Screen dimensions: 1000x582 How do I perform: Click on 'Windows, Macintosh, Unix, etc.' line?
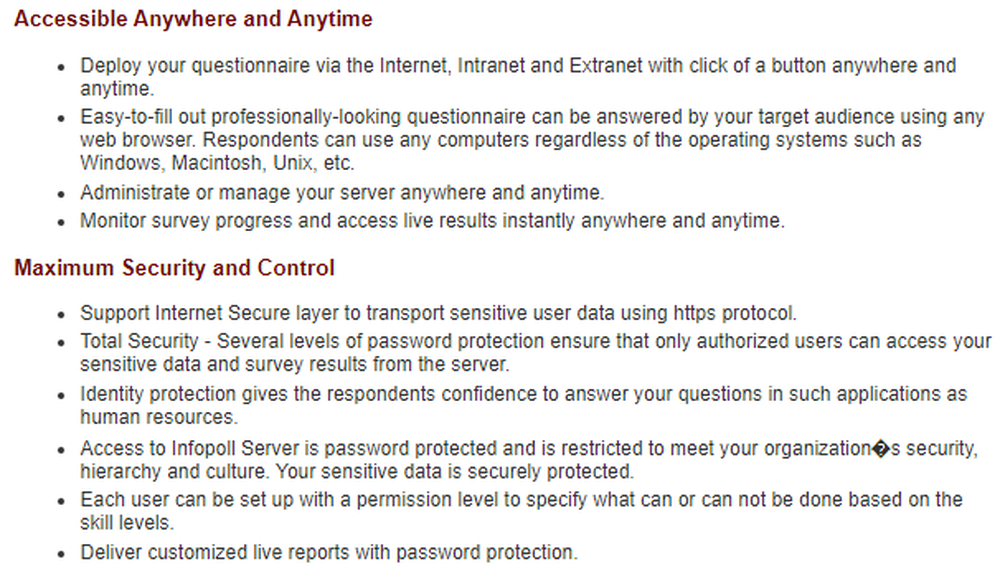tap(217, 163)
